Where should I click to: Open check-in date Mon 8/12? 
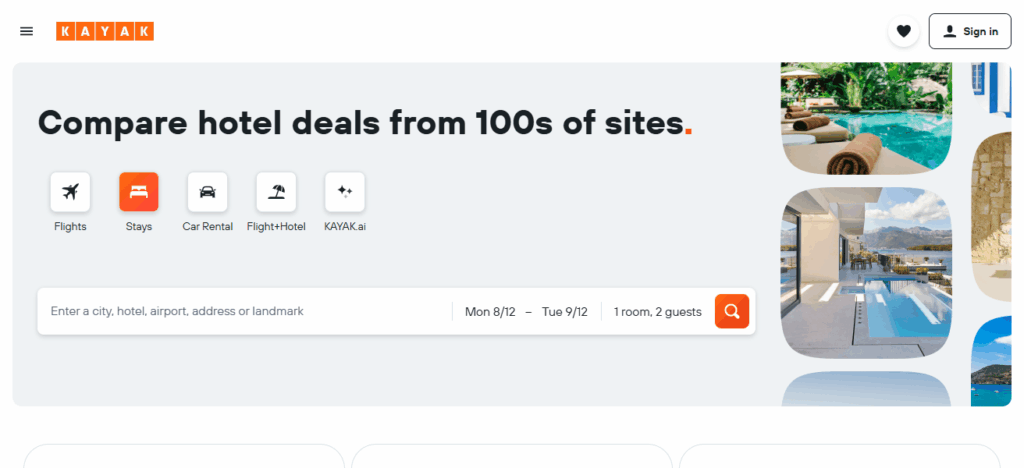(490, 312)
